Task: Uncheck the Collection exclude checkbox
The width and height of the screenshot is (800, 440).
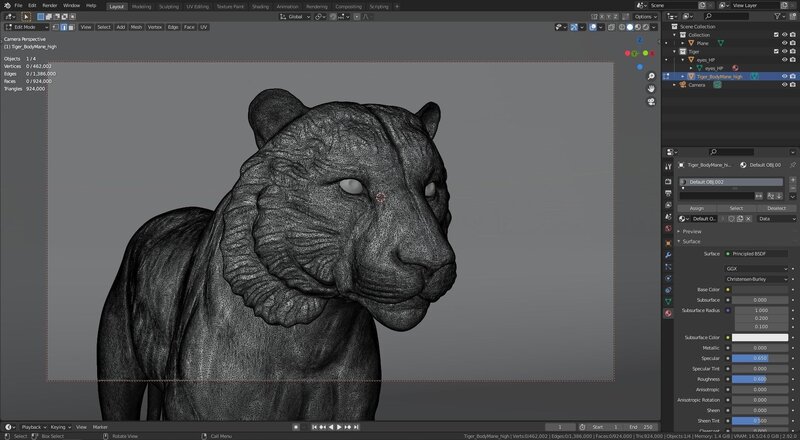Action: click(776, 34)
